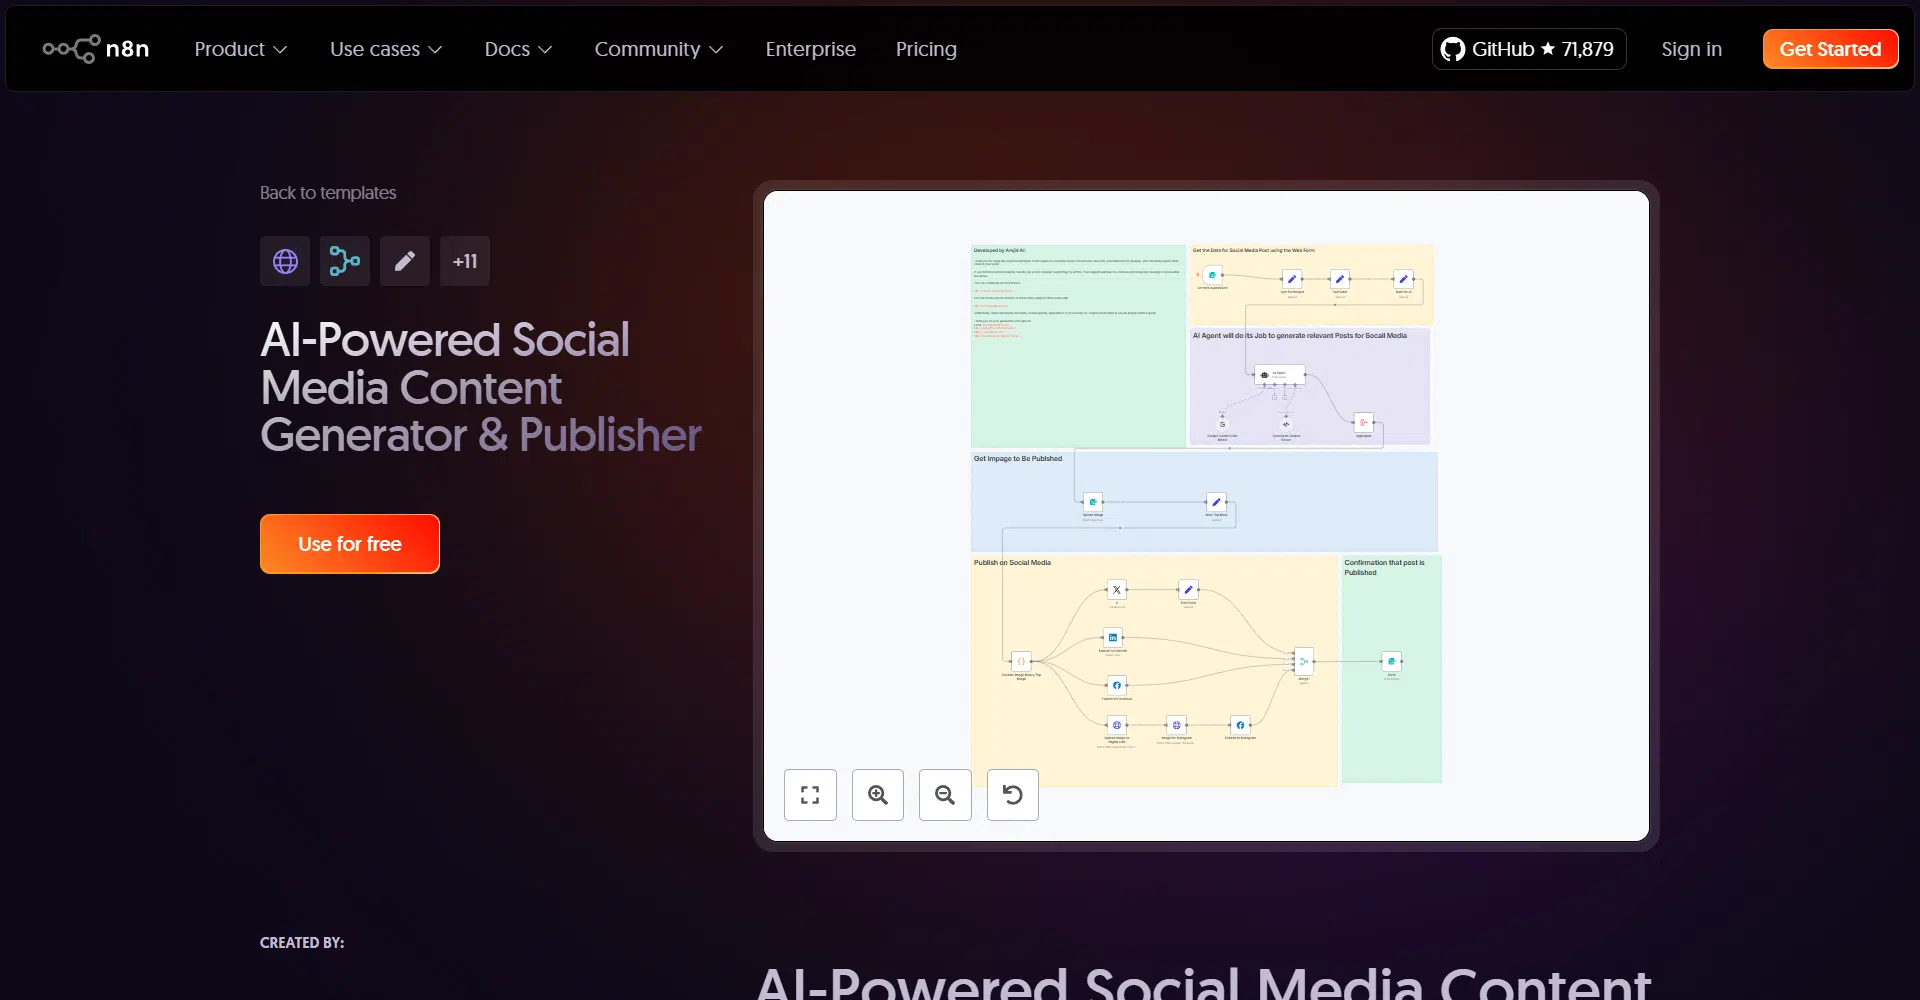Expand the Product dropdown menu

tap(241, 49)
